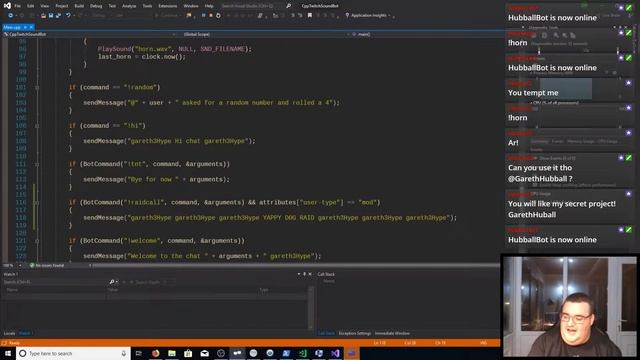The image size is (640, 360).
Task: Open Task View from the taskbar
Action: tap(139, 353)
